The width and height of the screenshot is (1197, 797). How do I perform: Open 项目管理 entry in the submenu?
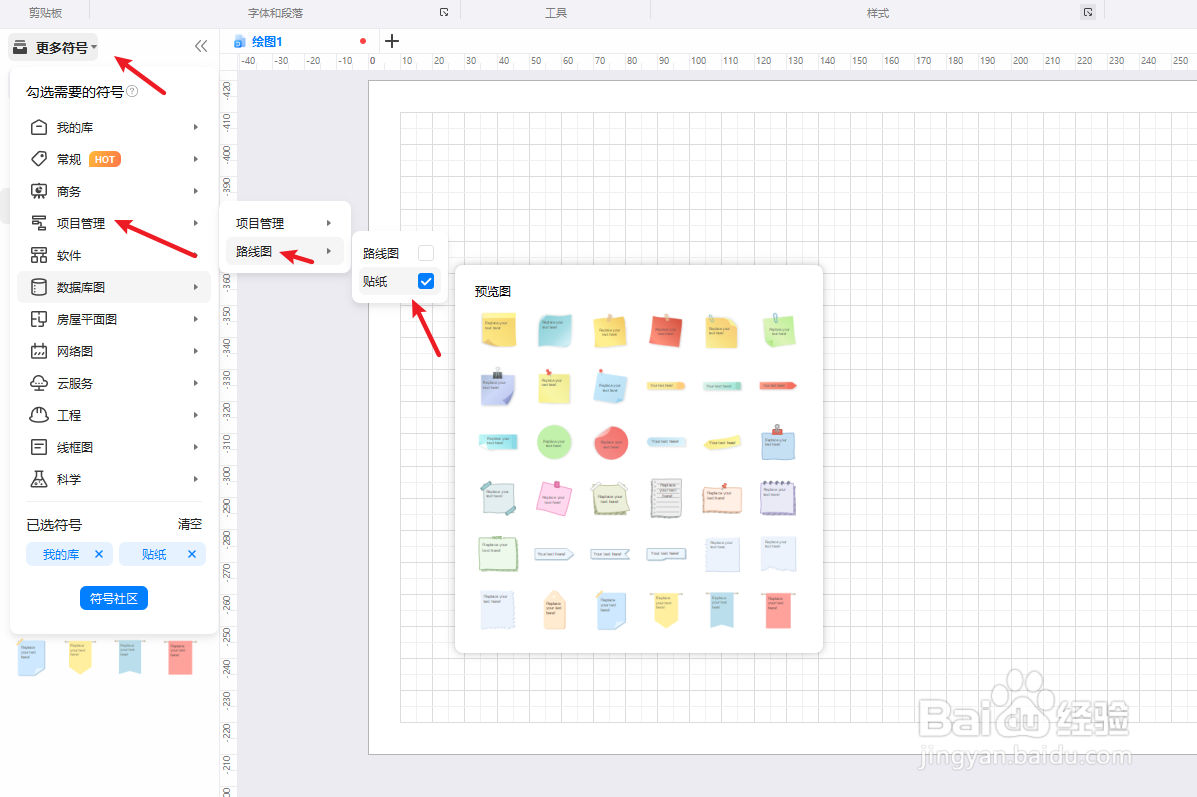click(x=284, y=223)
